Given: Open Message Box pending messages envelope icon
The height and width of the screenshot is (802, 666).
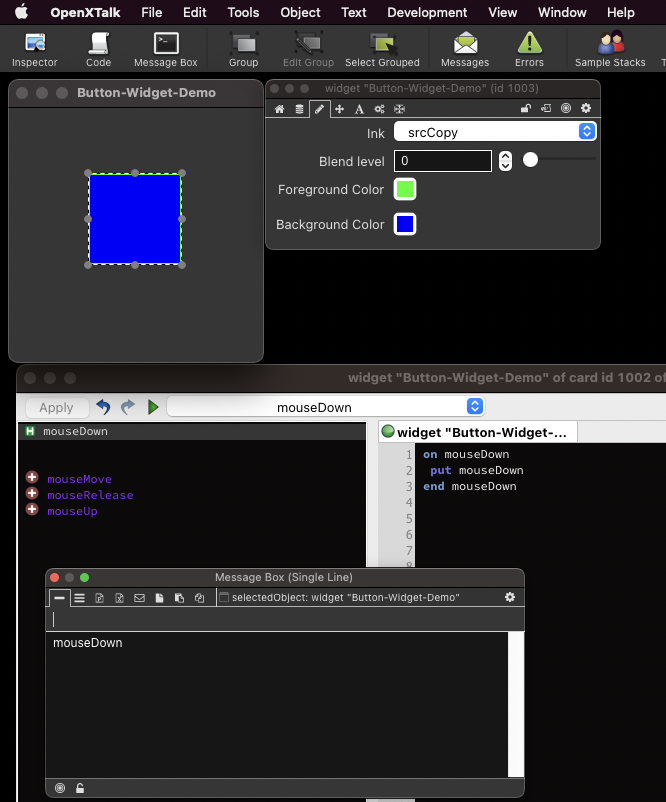Looking at the screenshot, I should click(x=139, y=598).
